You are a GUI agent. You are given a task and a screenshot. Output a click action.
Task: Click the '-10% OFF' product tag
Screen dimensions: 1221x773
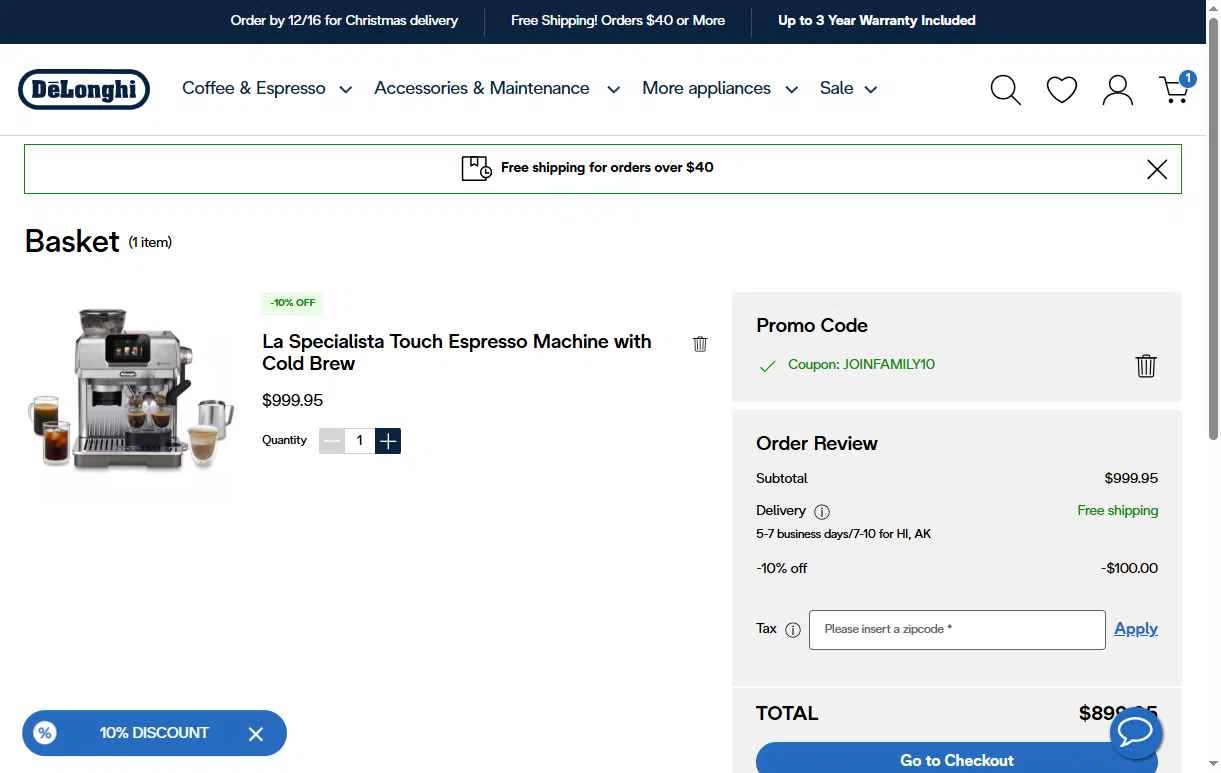(x=292, y=303)
